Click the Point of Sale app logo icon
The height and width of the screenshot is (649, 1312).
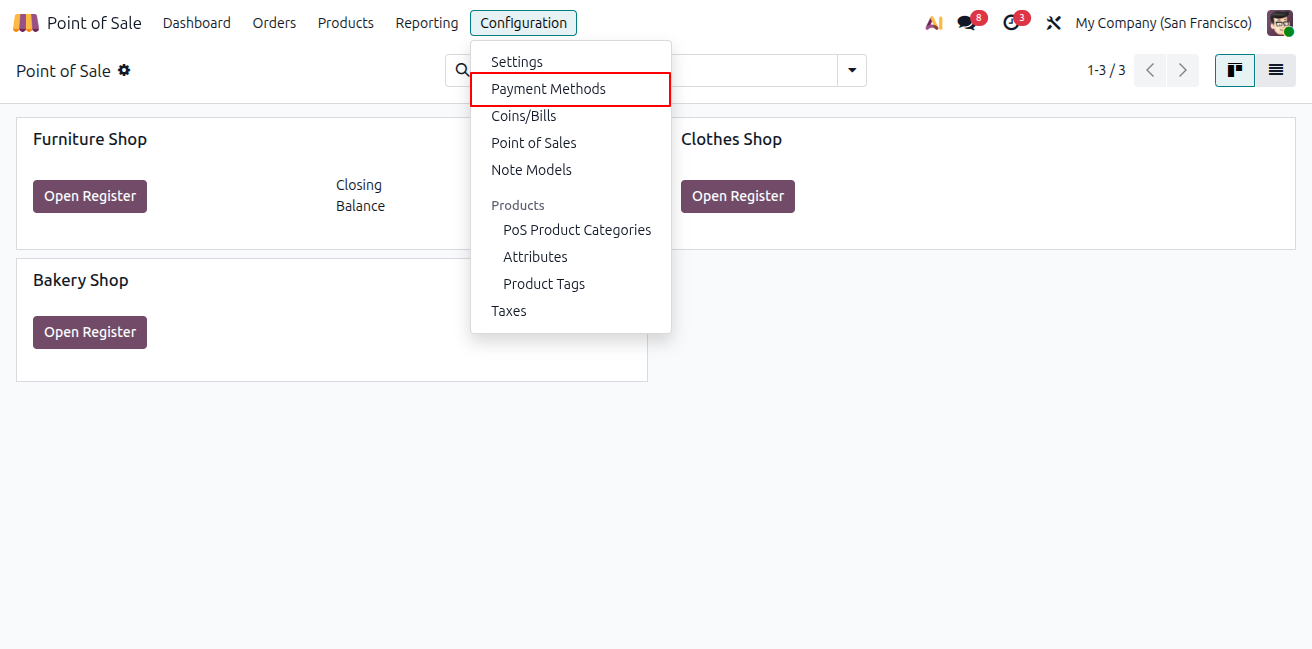coord(26,23)
